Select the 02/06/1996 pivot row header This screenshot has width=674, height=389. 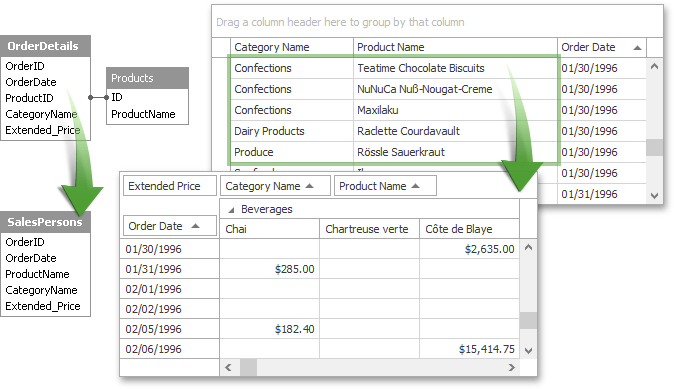[x=169, y=349]
